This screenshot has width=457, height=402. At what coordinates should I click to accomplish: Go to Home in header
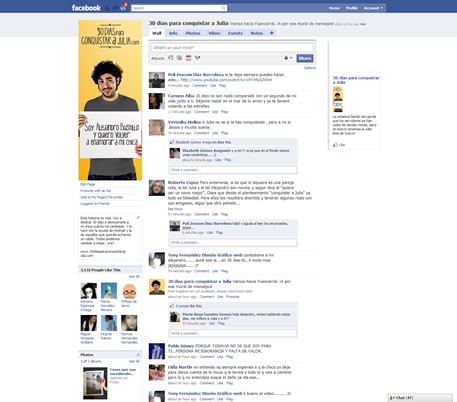[334, 8]
